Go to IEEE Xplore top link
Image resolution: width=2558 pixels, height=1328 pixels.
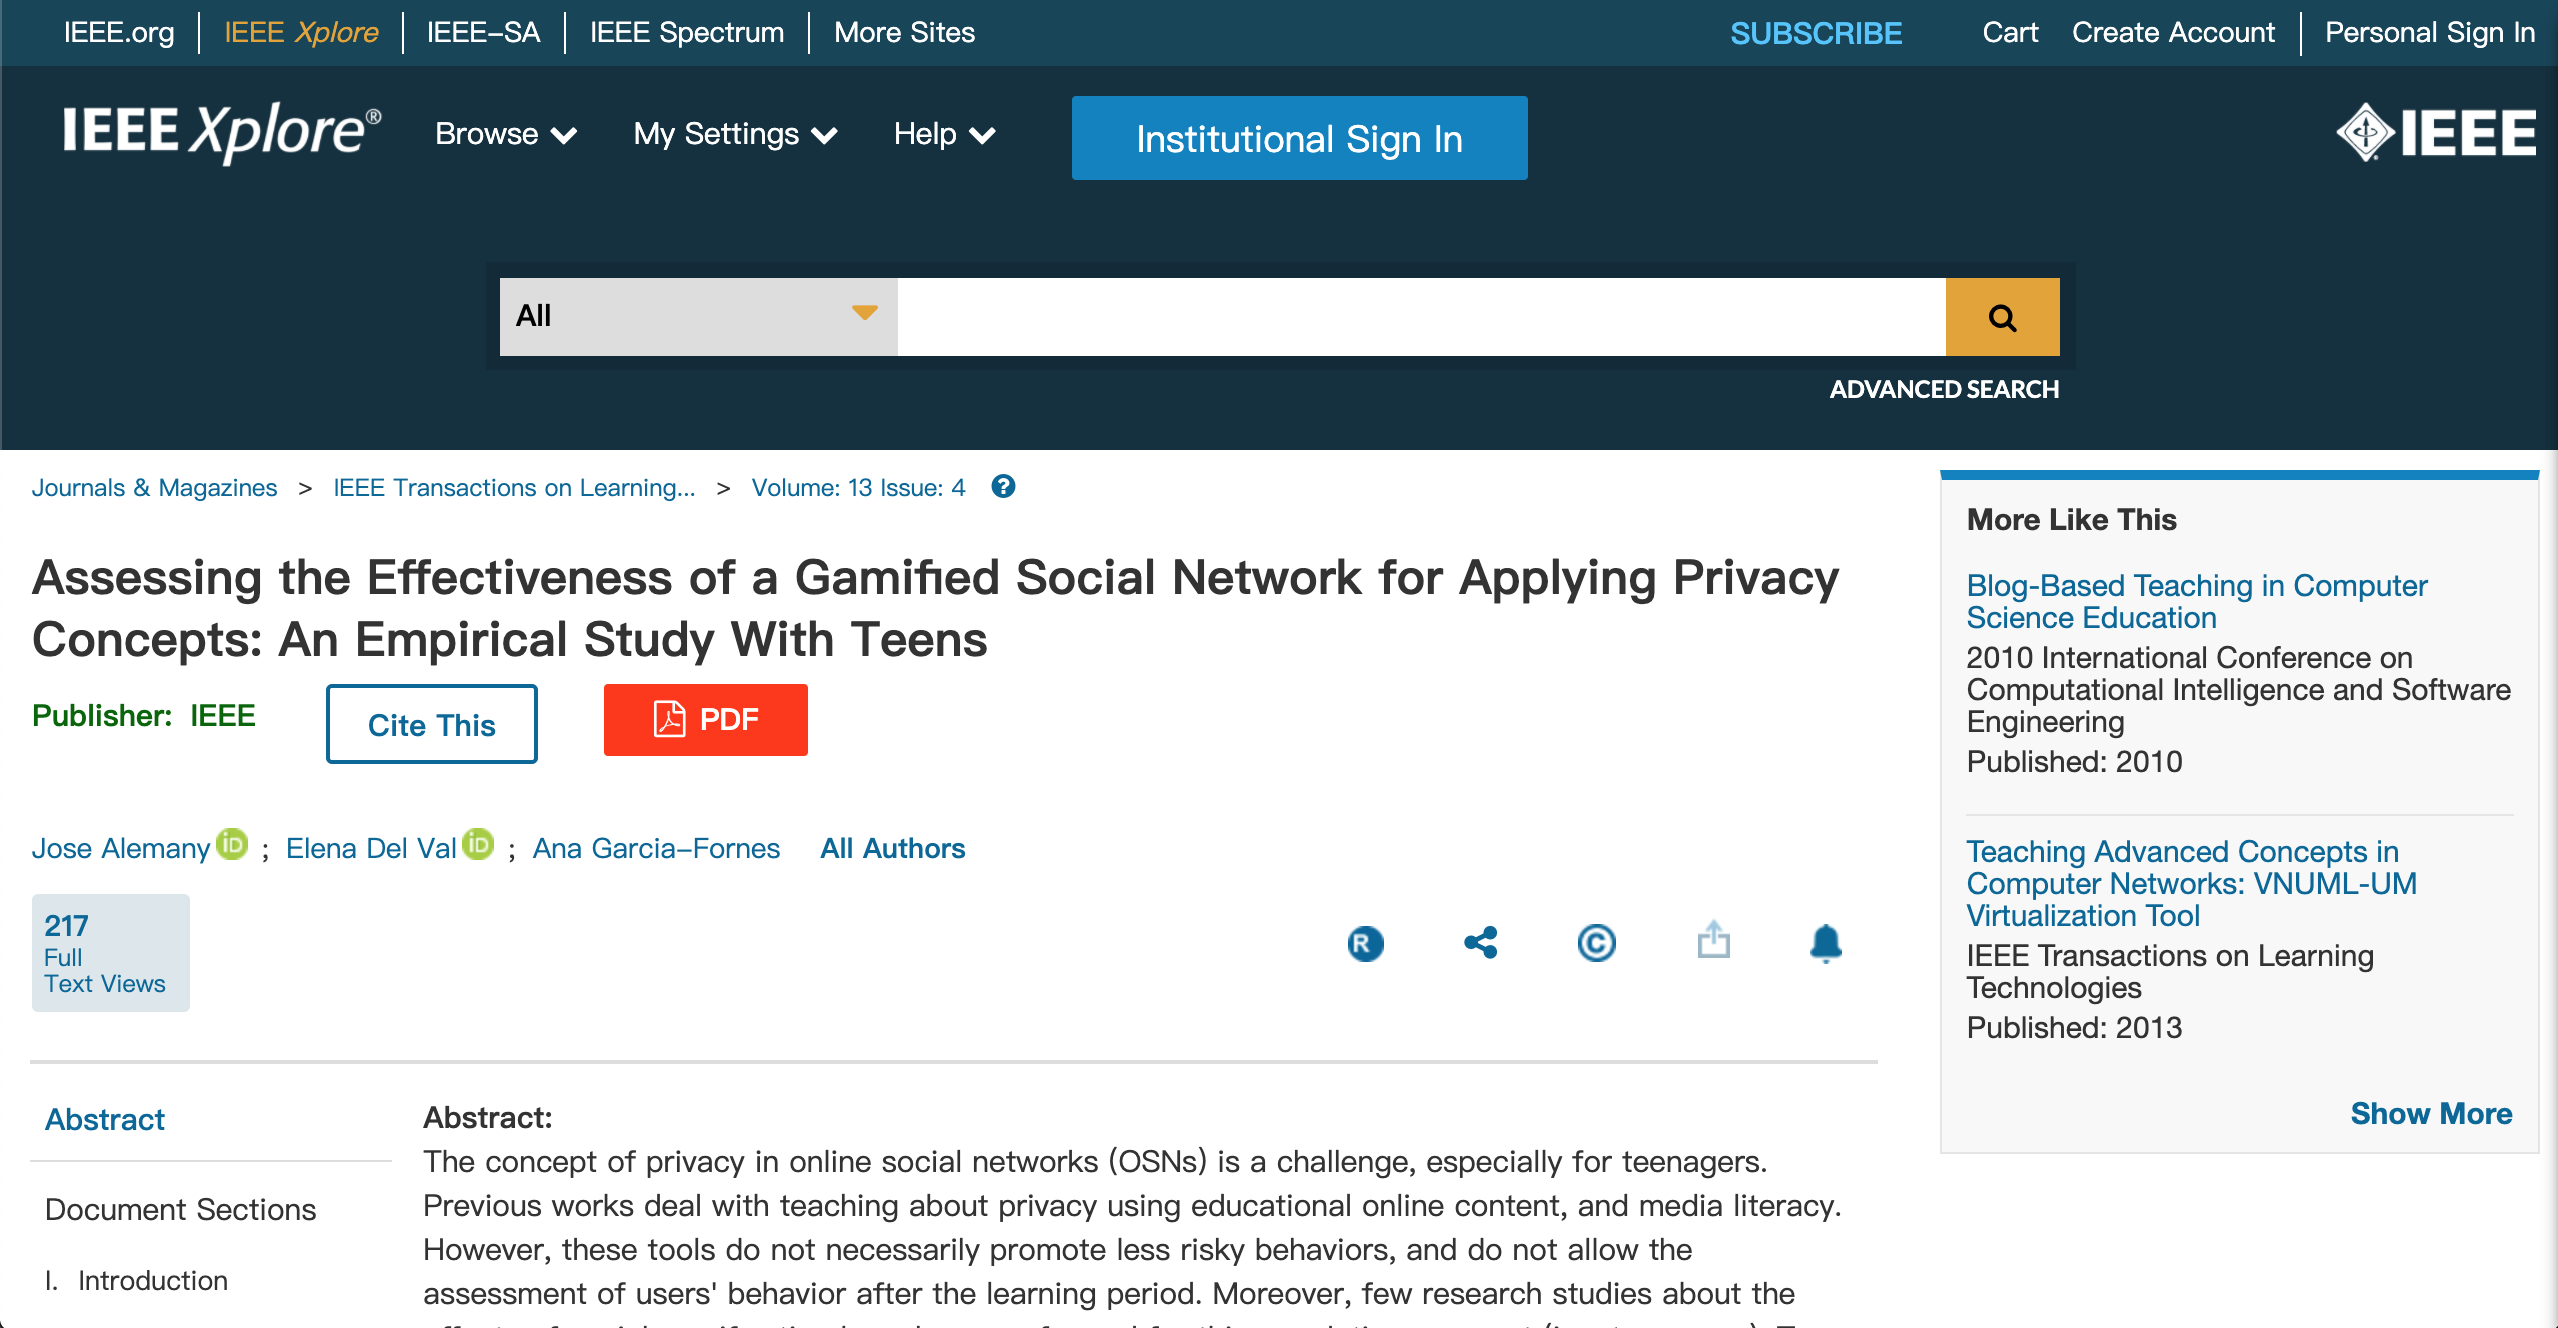[x=301, y=32]
